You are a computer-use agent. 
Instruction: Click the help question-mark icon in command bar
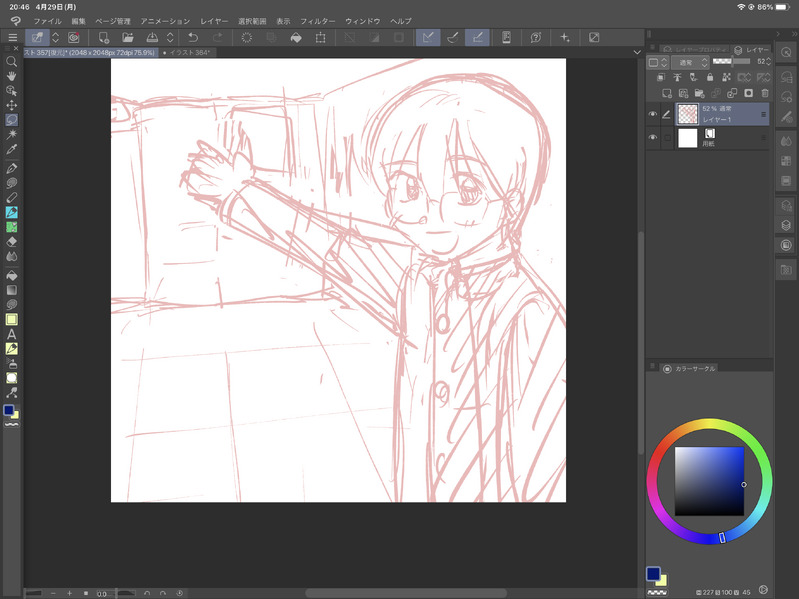pos(536,38)
